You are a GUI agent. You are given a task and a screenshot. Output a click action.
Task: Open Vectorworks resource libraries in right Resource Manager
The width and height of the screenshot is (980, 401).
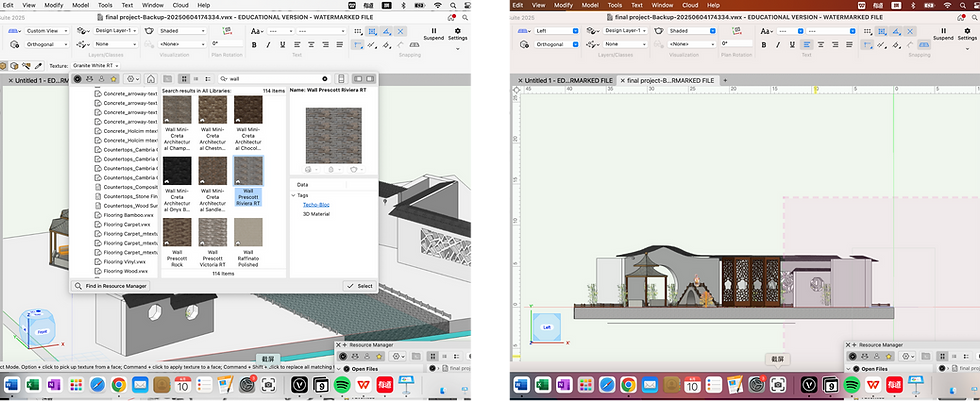click(852, 356)
